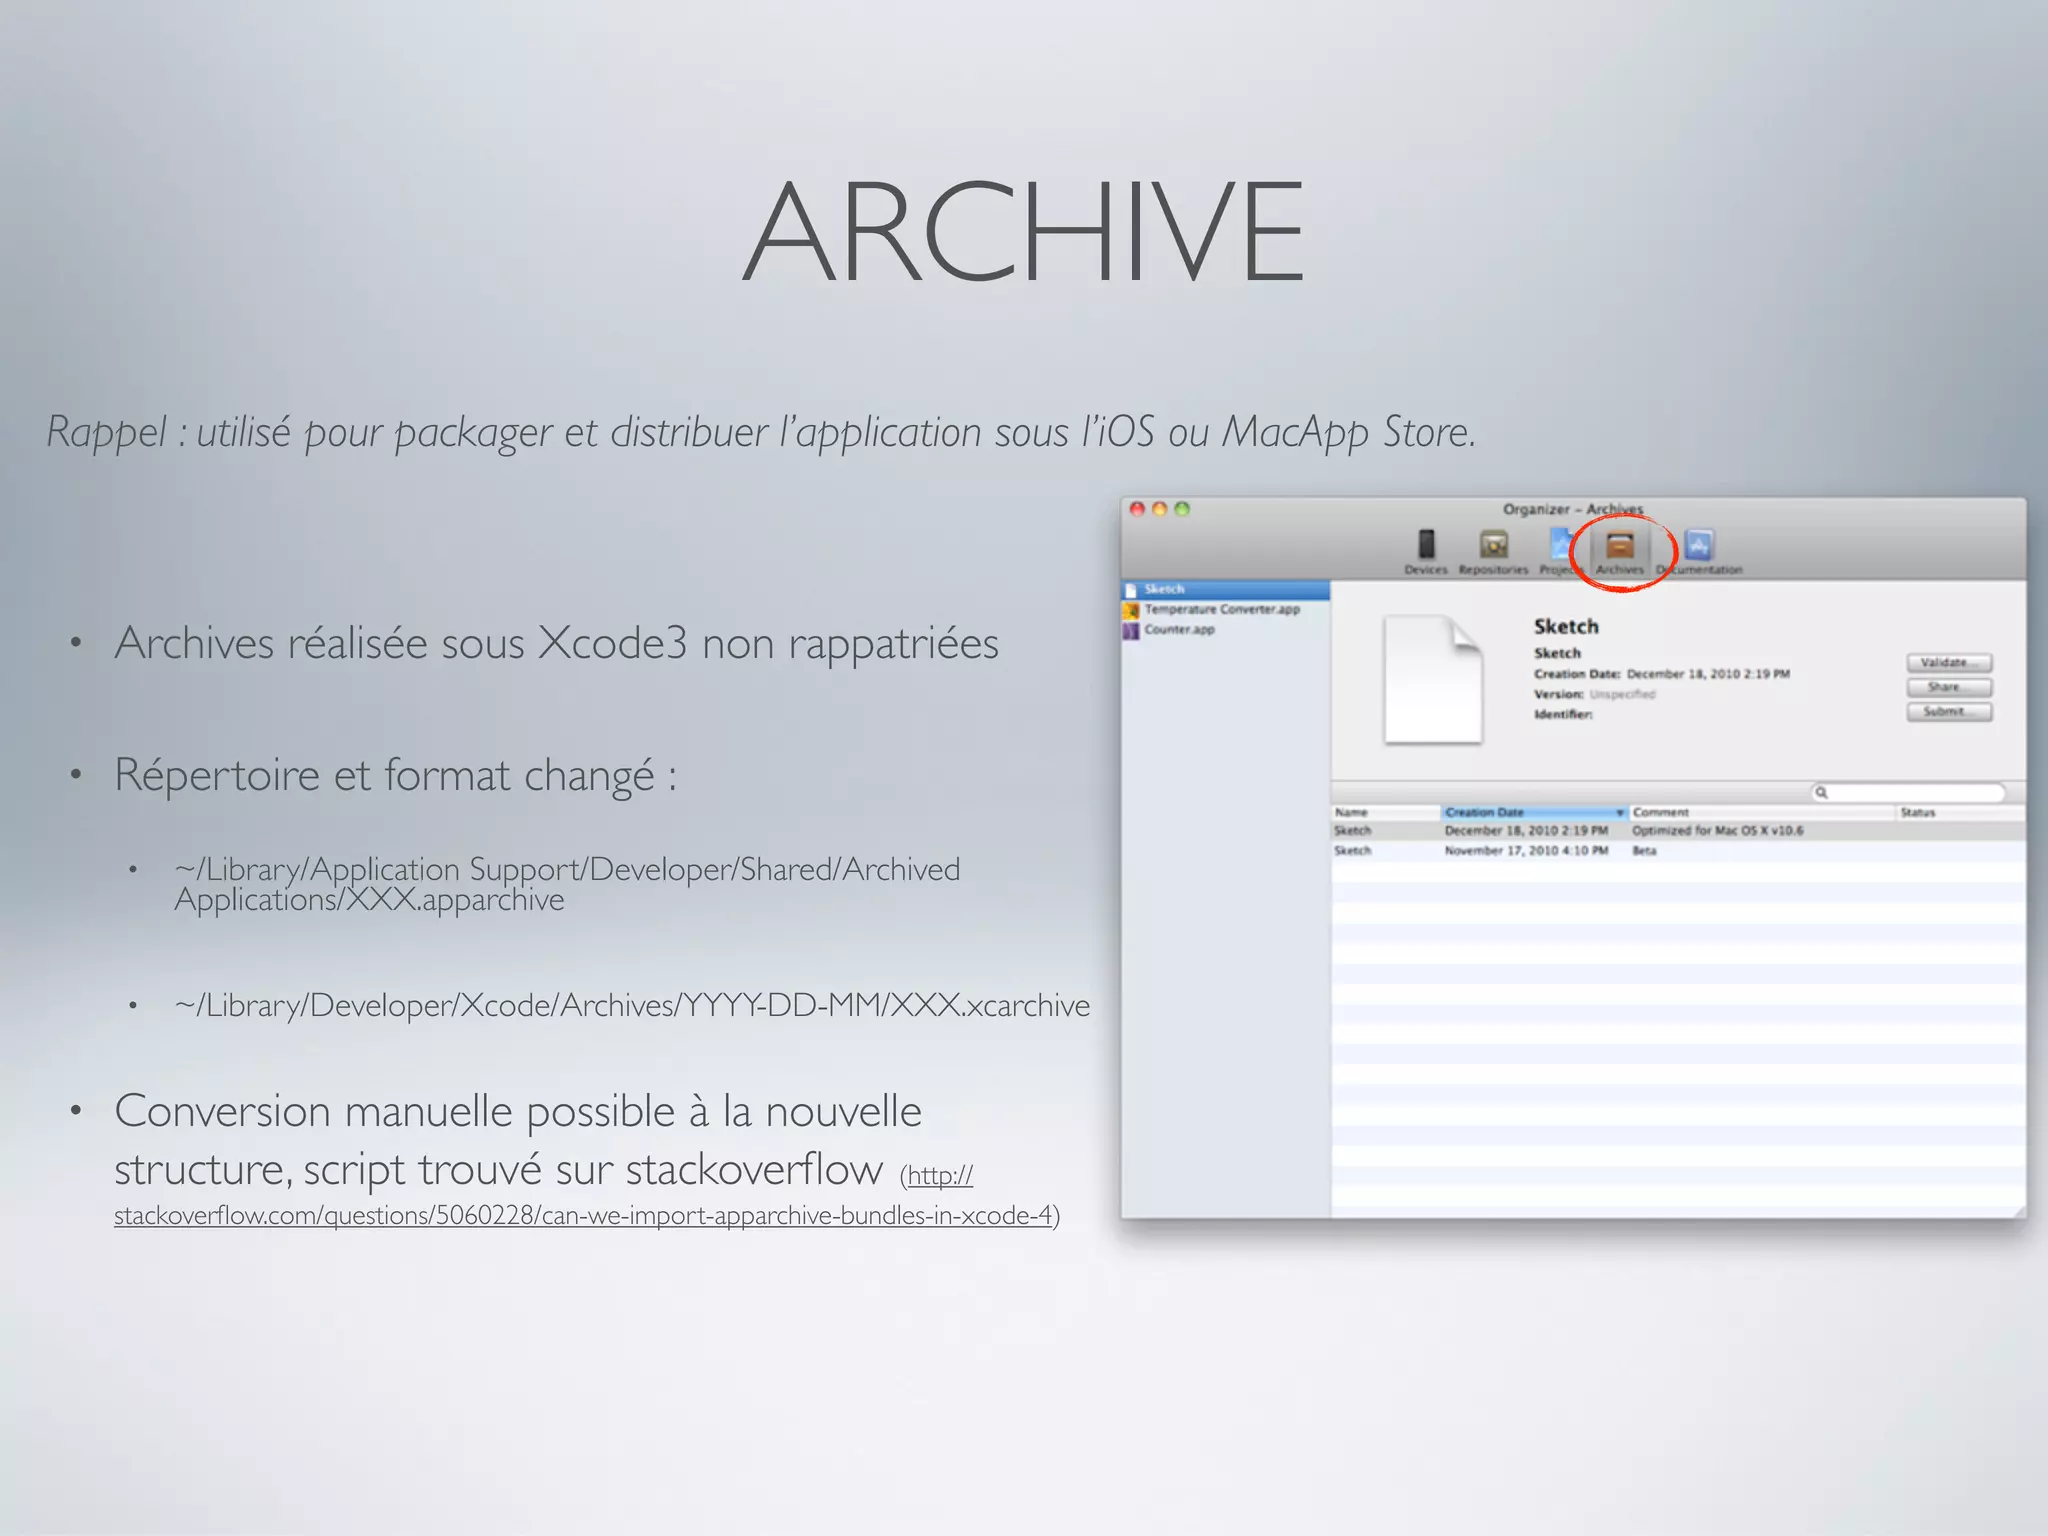Click the Sketch document thumbnail icon
Image resolution: width=2048 pixels, height=1536 pixels.
1433,680
